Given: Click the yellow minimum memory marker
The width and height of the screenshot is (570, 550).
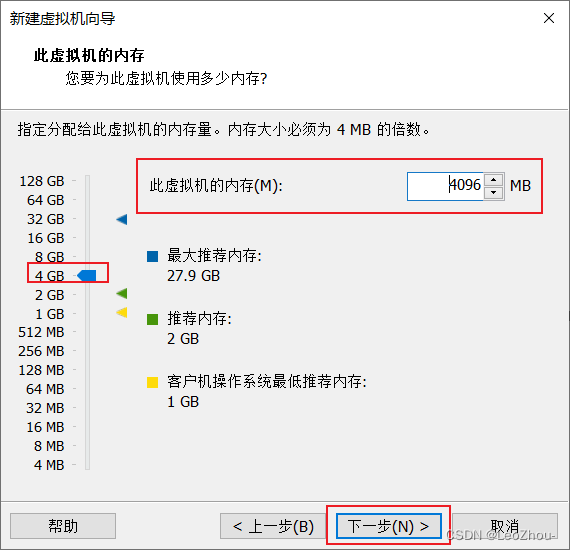Looking at the screenshot, I should coord(122,312).
